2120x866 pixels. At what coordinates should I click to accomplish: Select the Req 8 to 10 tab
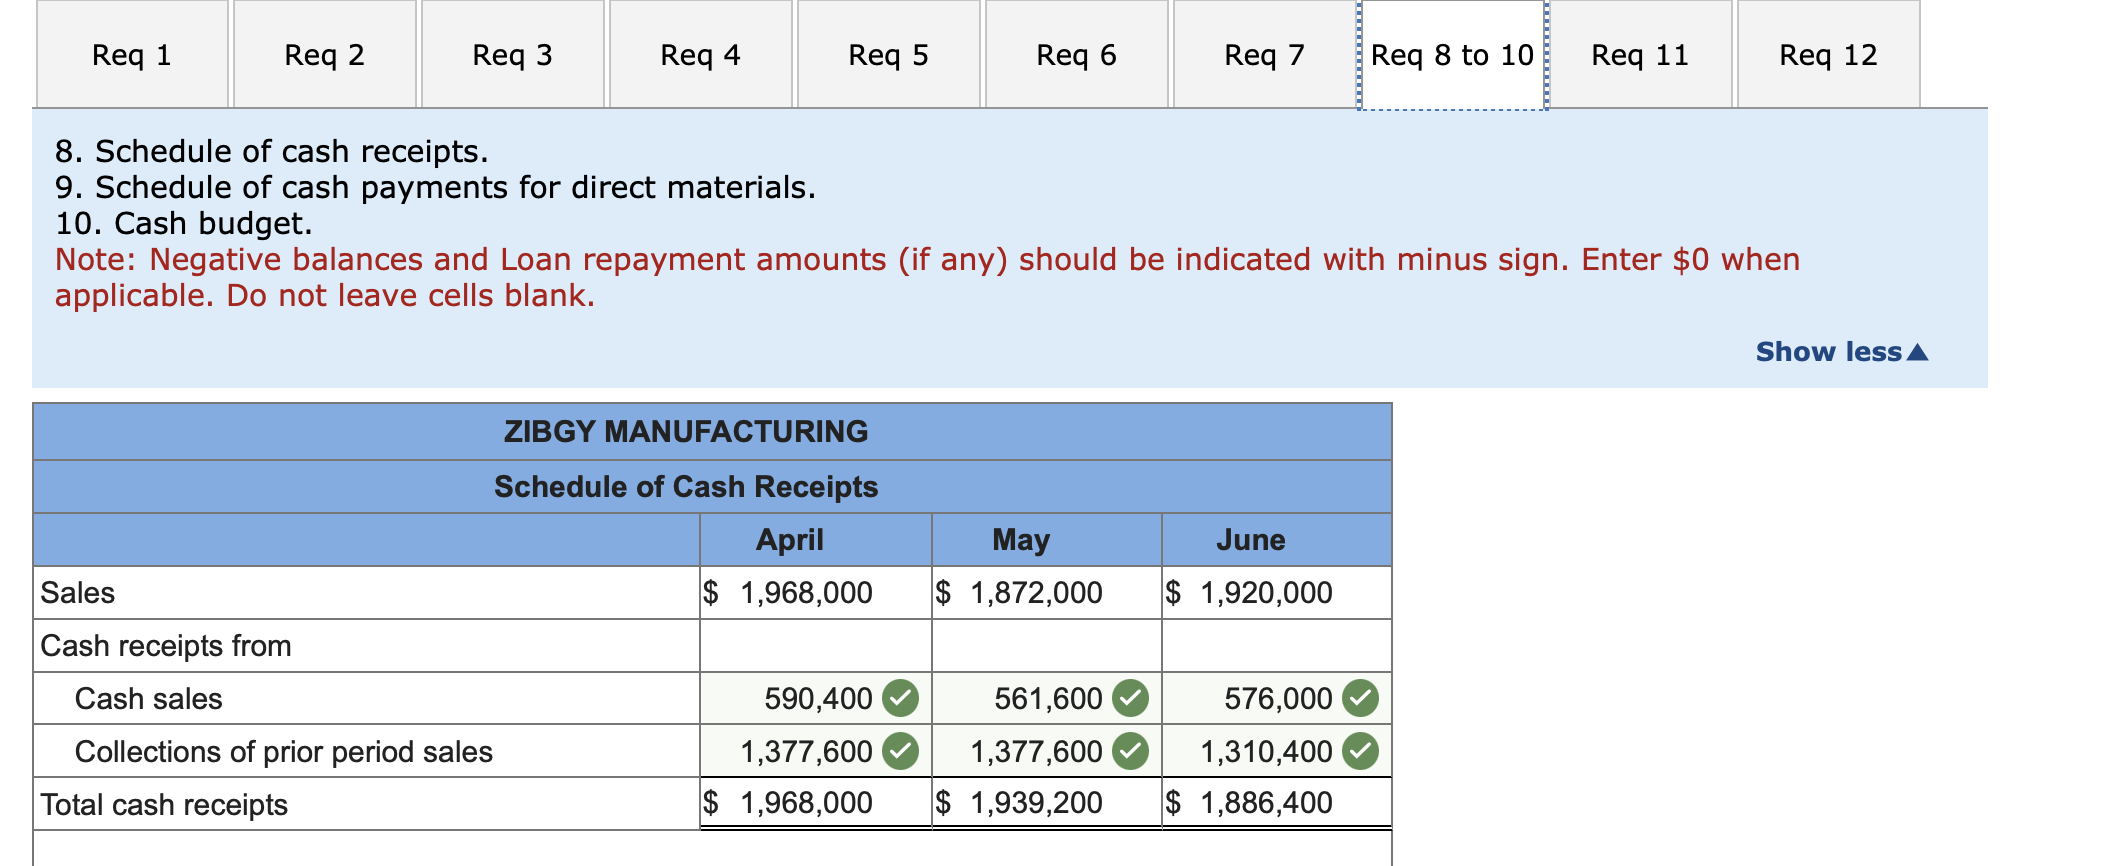pos(1452,55)
